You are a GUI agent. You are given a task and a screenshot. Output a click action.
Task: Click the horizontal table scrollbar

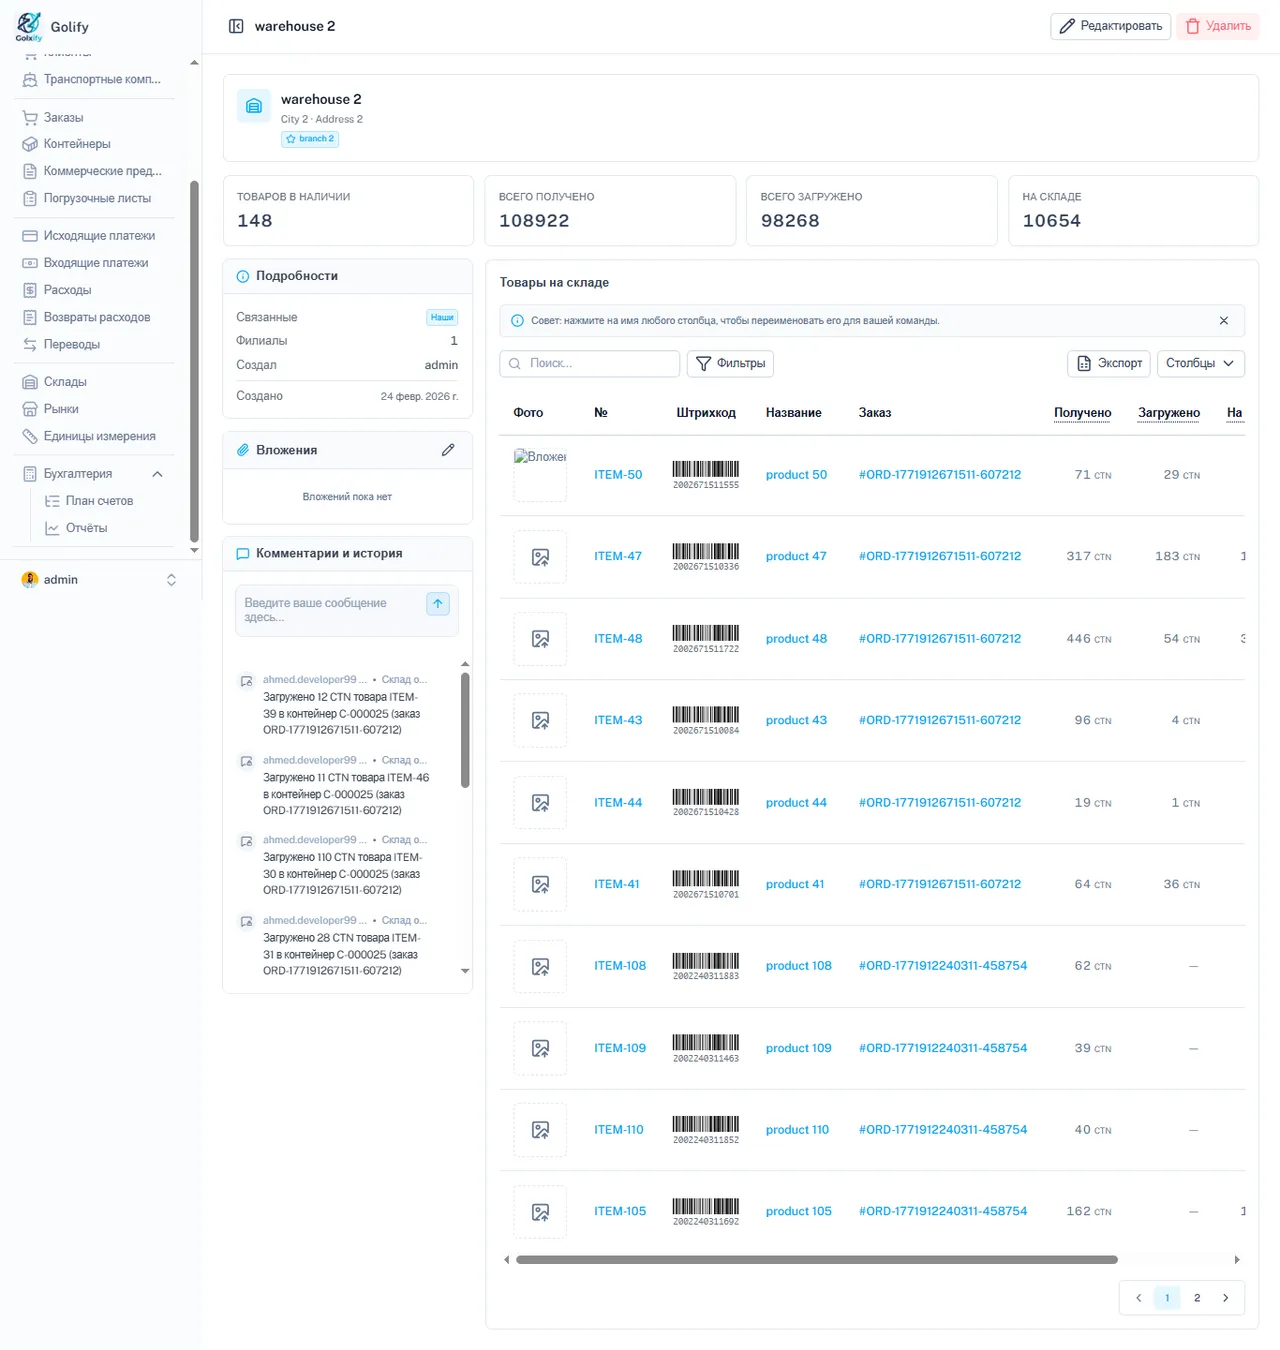pos(816,1260)
